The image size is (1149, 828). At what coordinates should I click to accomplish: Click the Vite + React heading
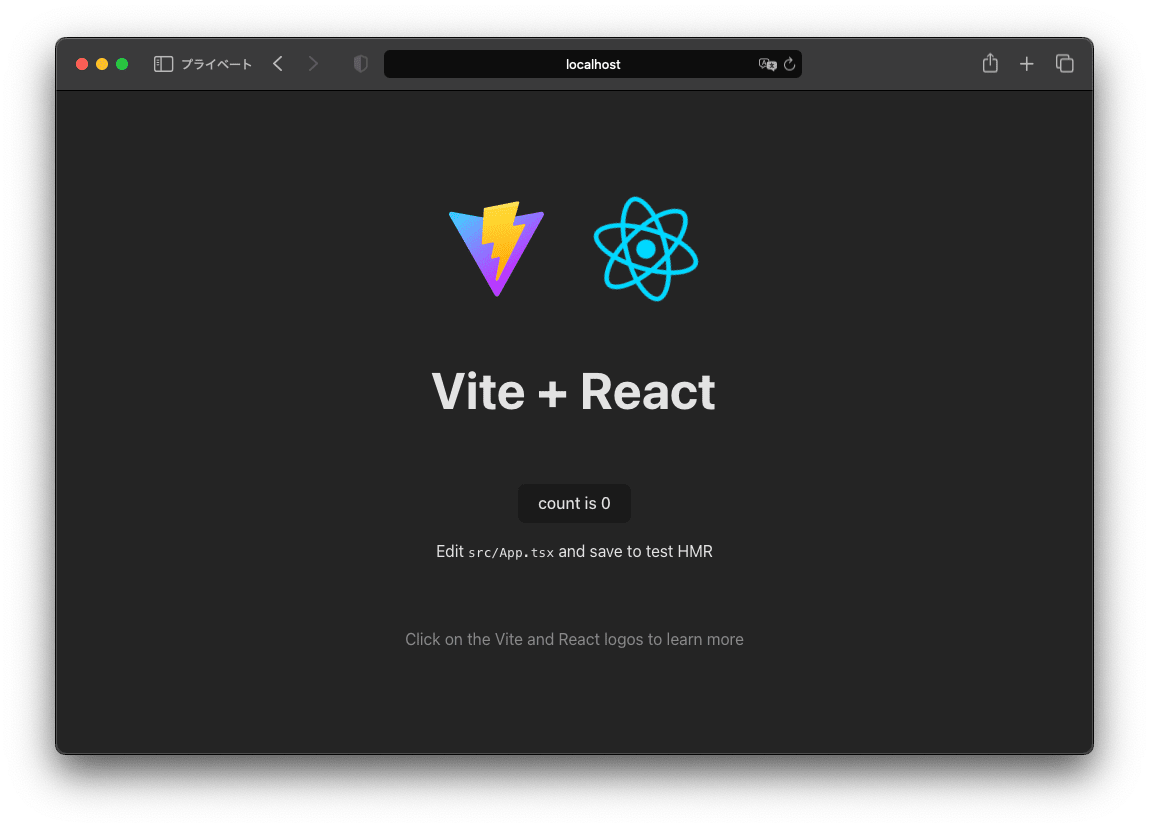coord(574,391)
